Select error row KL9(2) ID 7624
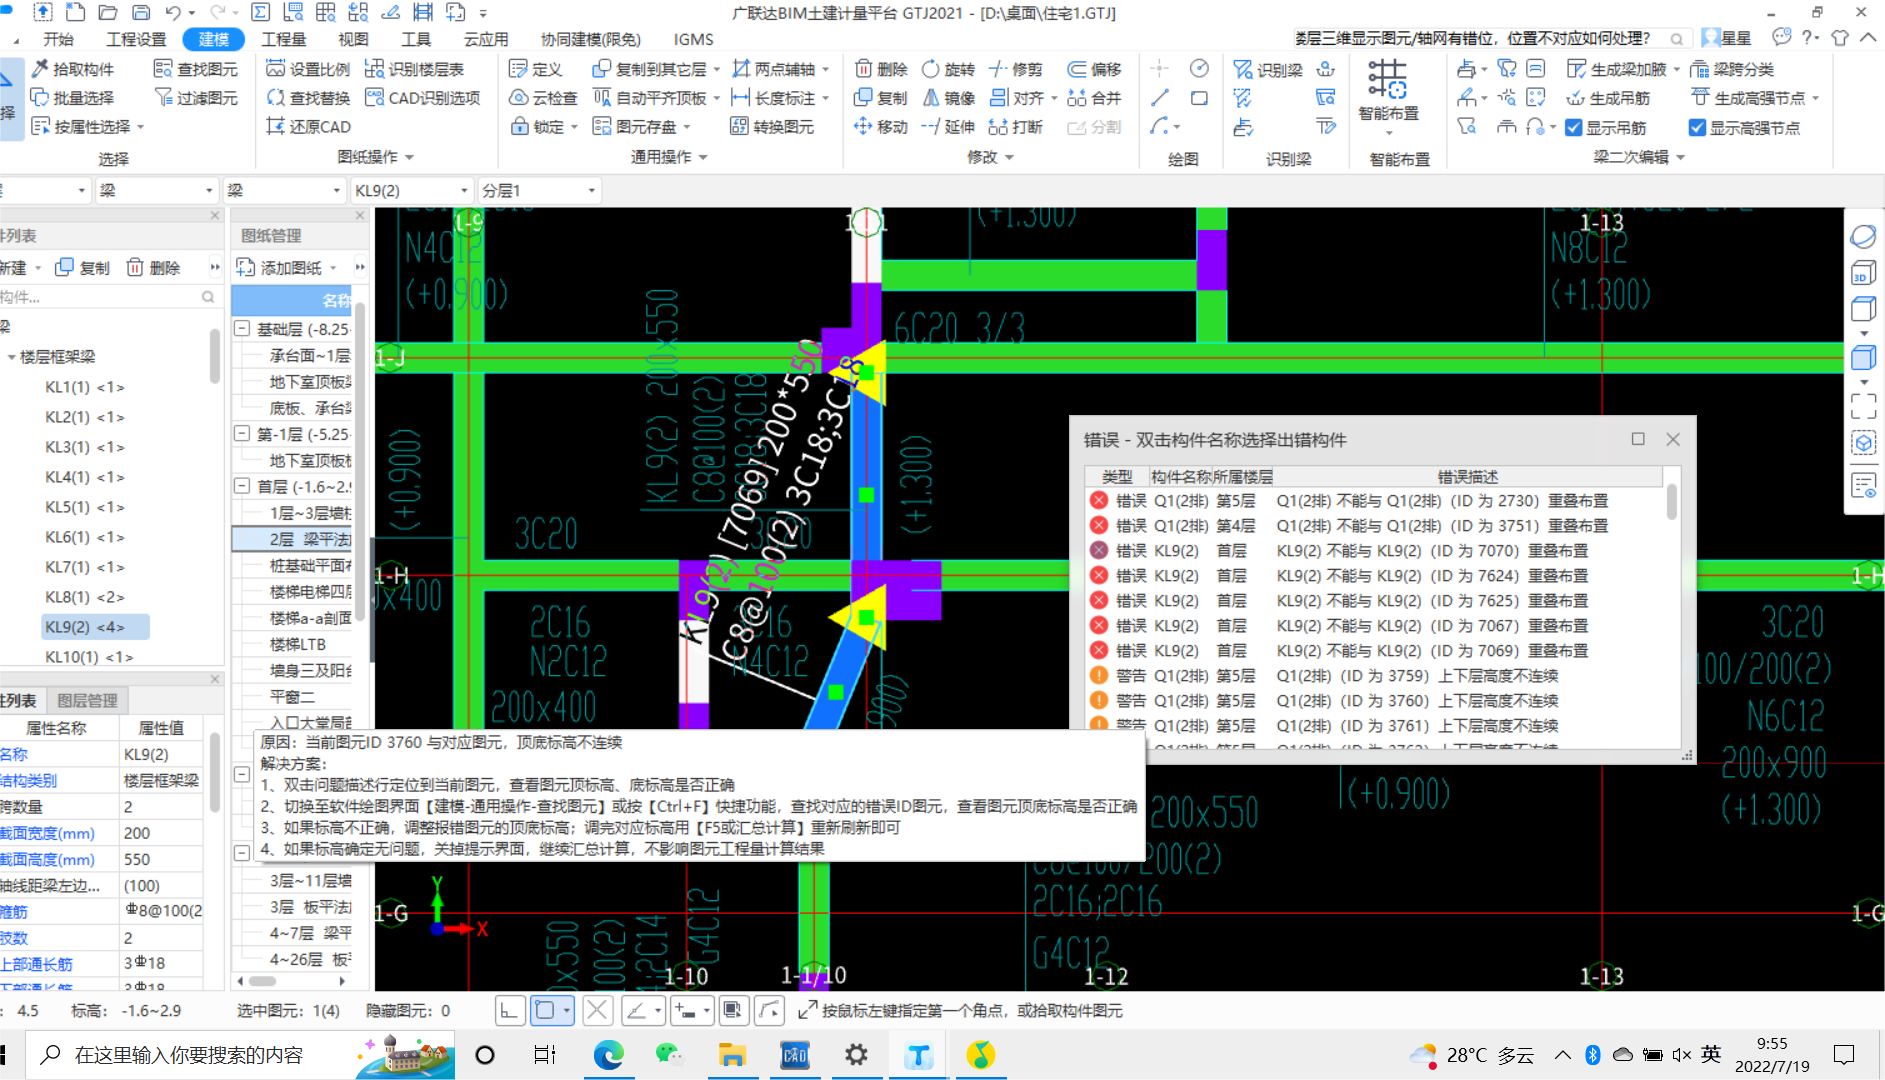This screenshot has height=1080, width=1885. (1375, 576)
